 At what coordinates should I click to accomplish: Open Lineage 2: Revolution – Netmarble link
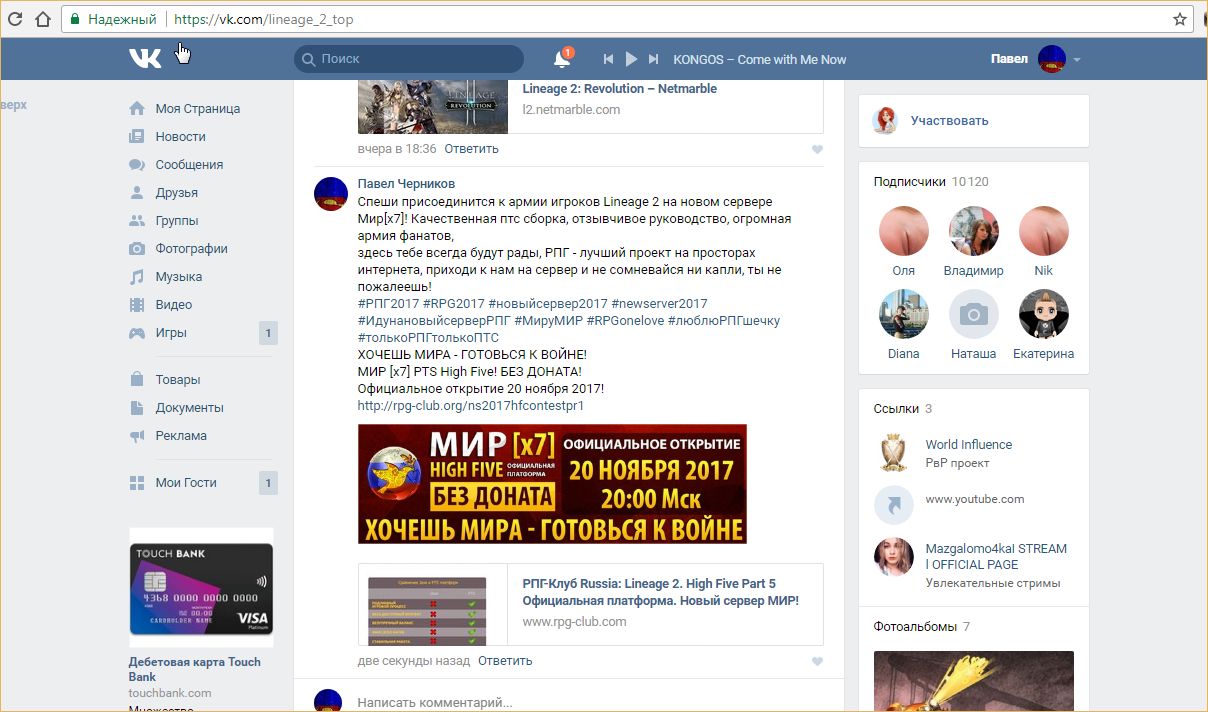[x=619, y=88]
